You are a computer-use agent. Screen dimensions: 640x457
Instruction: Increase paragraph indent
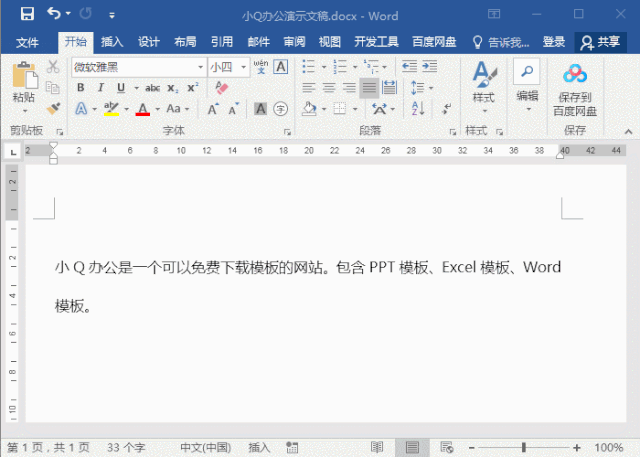click(x=430, y=67)
